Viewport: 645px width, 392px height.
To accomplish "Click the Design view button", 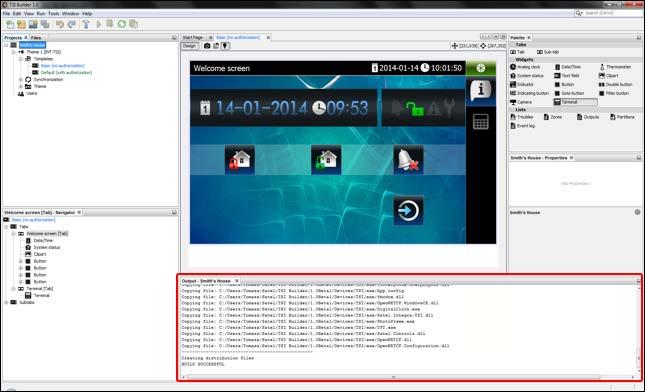I will click(x=190, y=46).
